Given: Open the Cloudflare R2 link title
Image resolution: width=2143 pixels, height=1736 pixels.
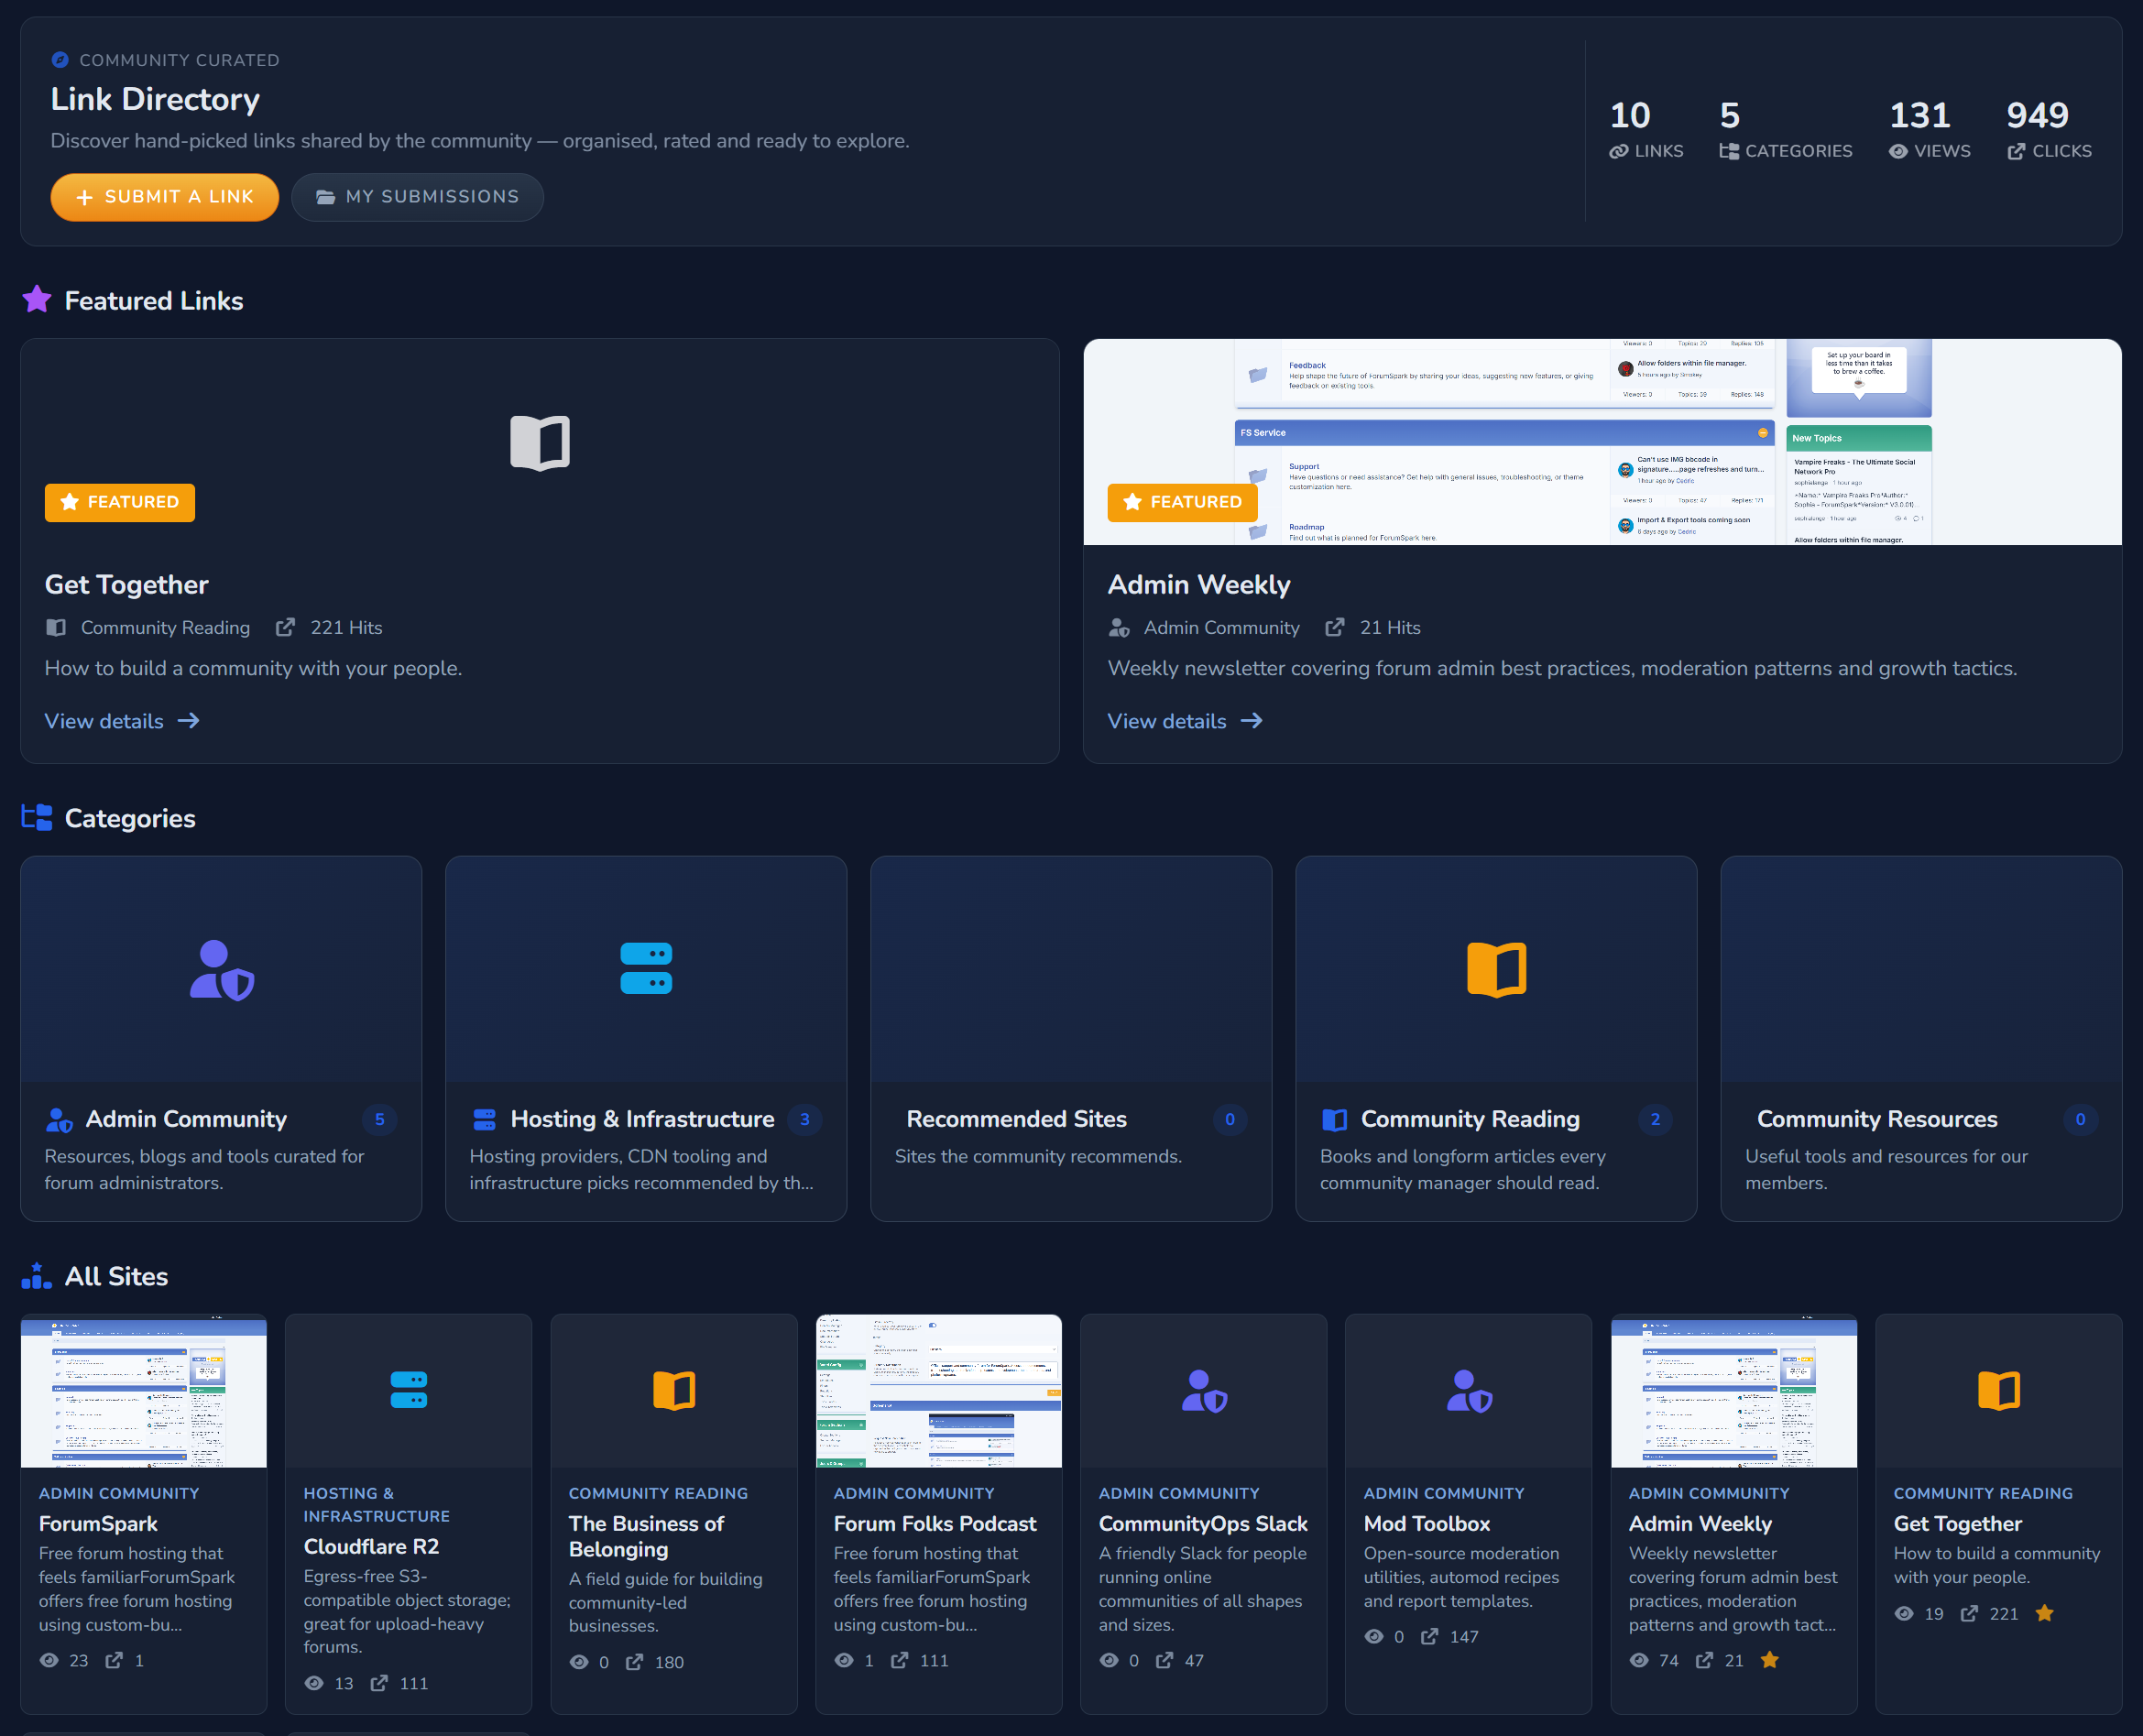Looking at the screenshot, I should tap(371, 1546).
